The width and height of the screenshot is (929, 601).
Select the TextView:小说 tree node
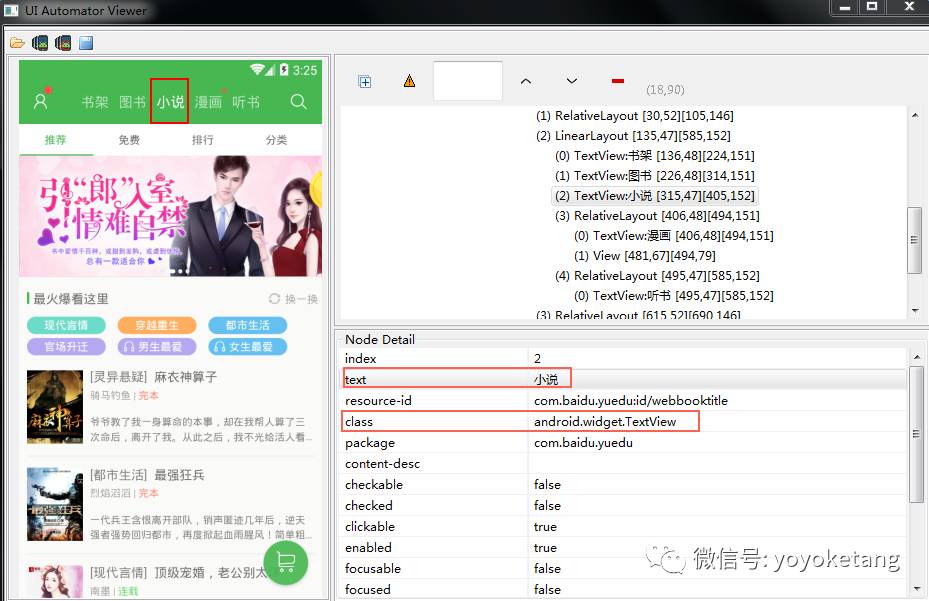655,196
